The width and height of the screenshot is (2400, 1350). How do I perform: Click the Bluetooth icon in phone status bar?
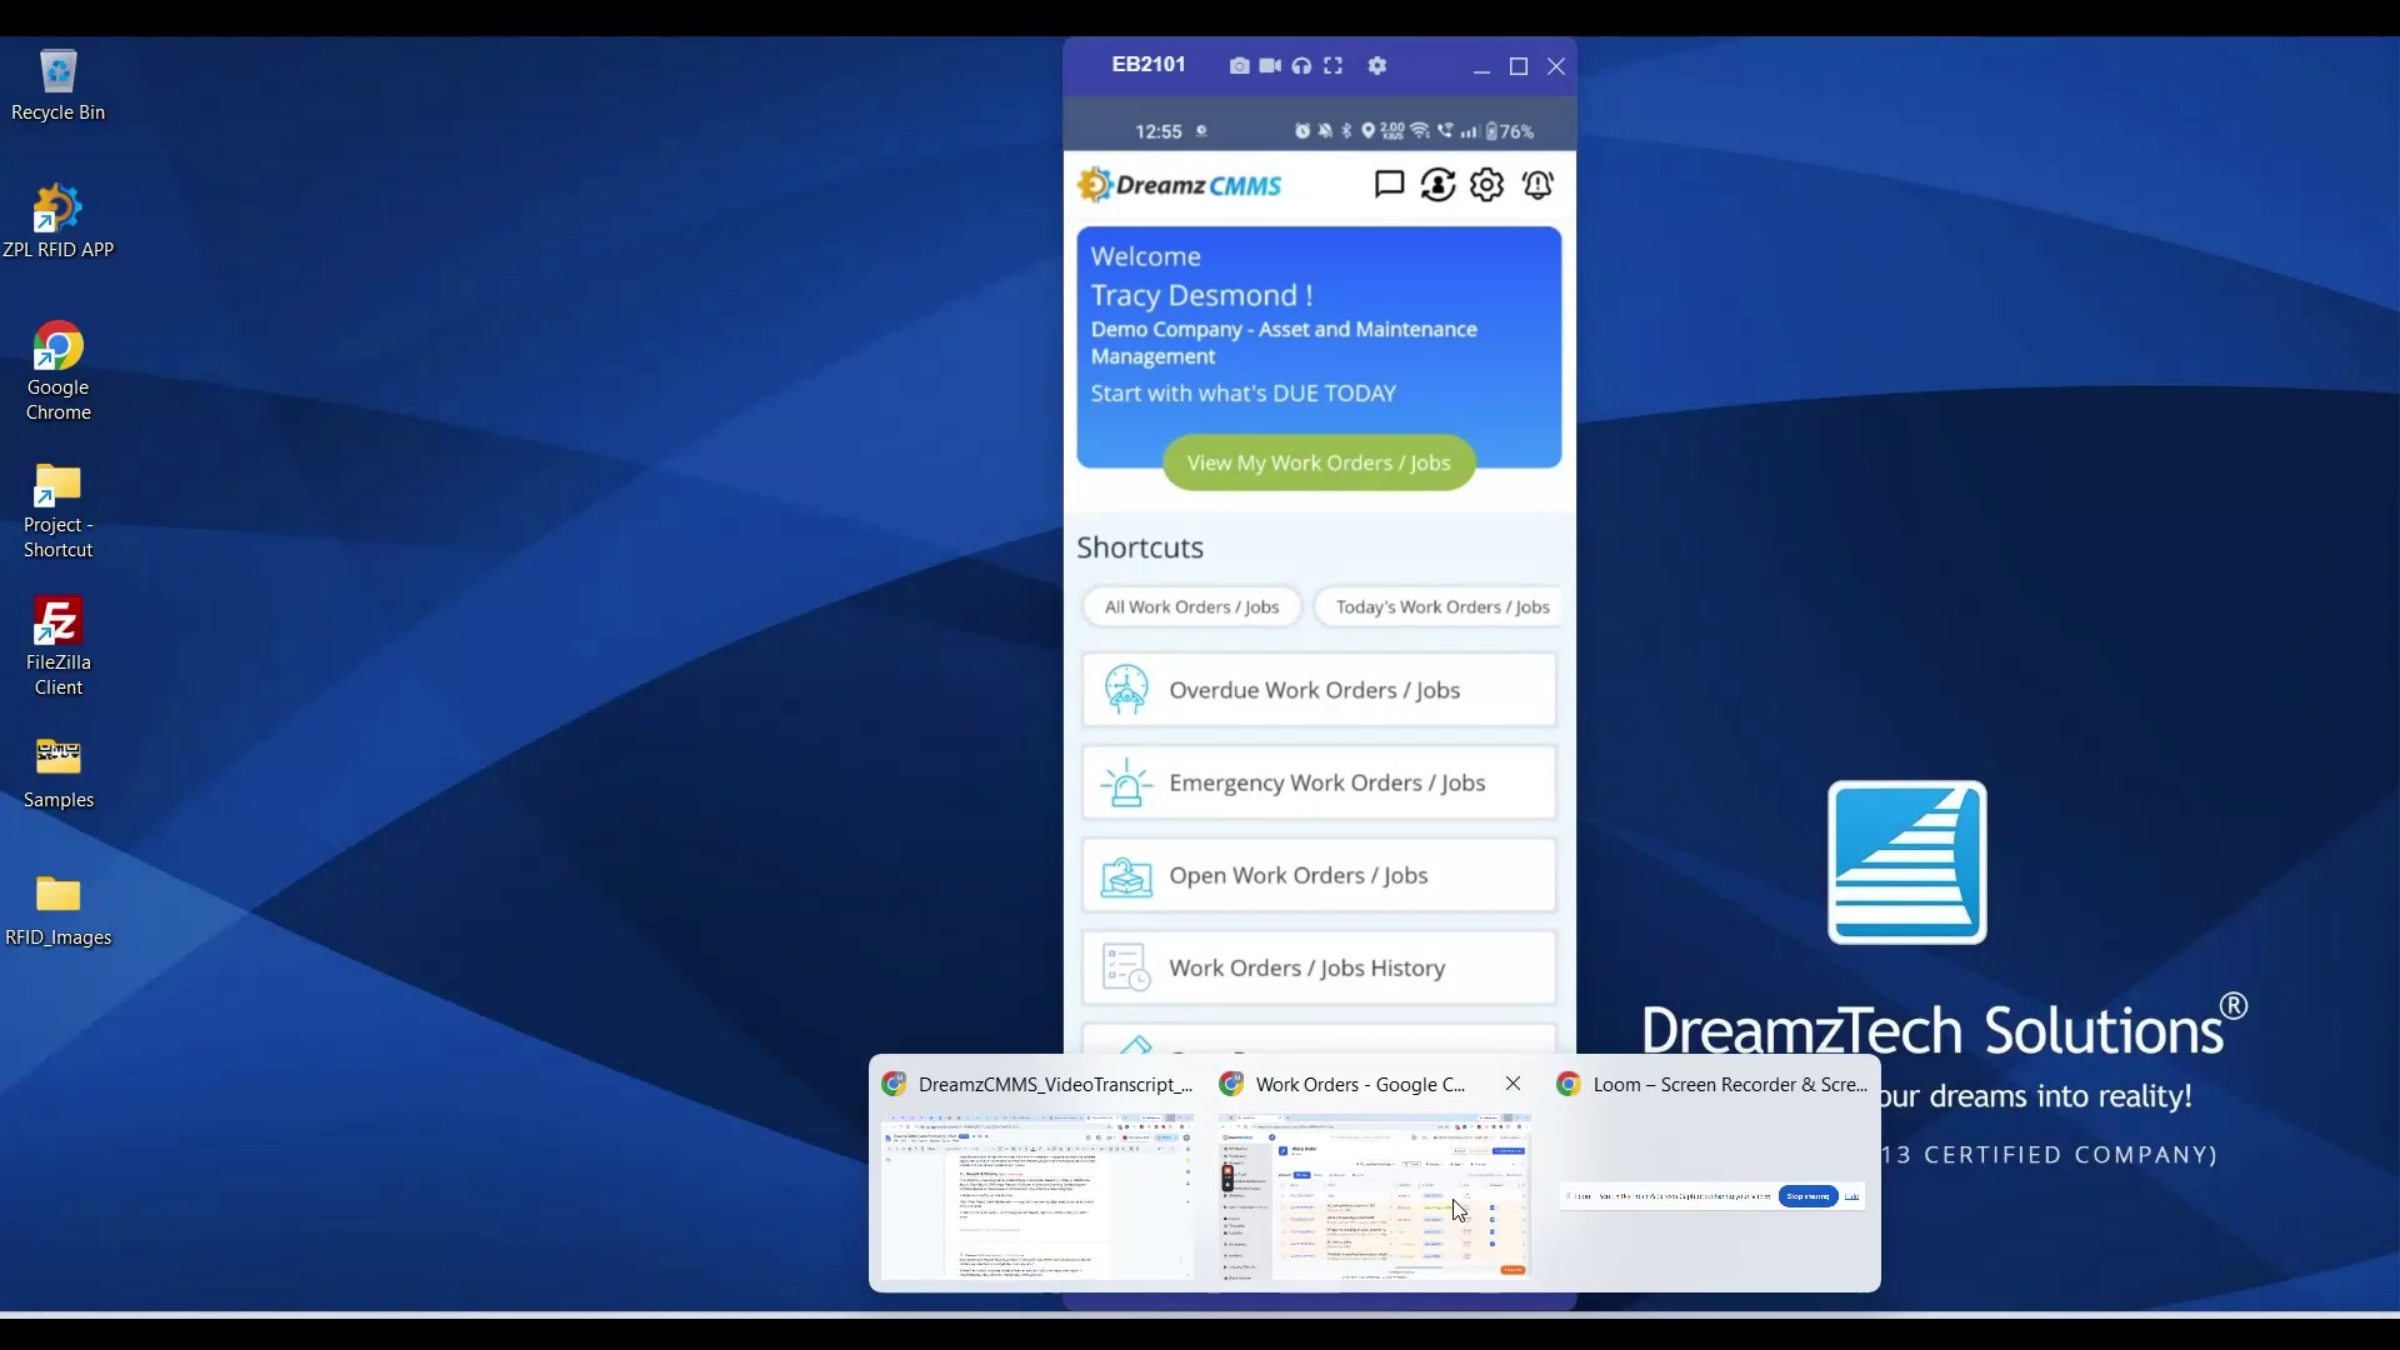pyautogui.click(x=1346, y=131)
